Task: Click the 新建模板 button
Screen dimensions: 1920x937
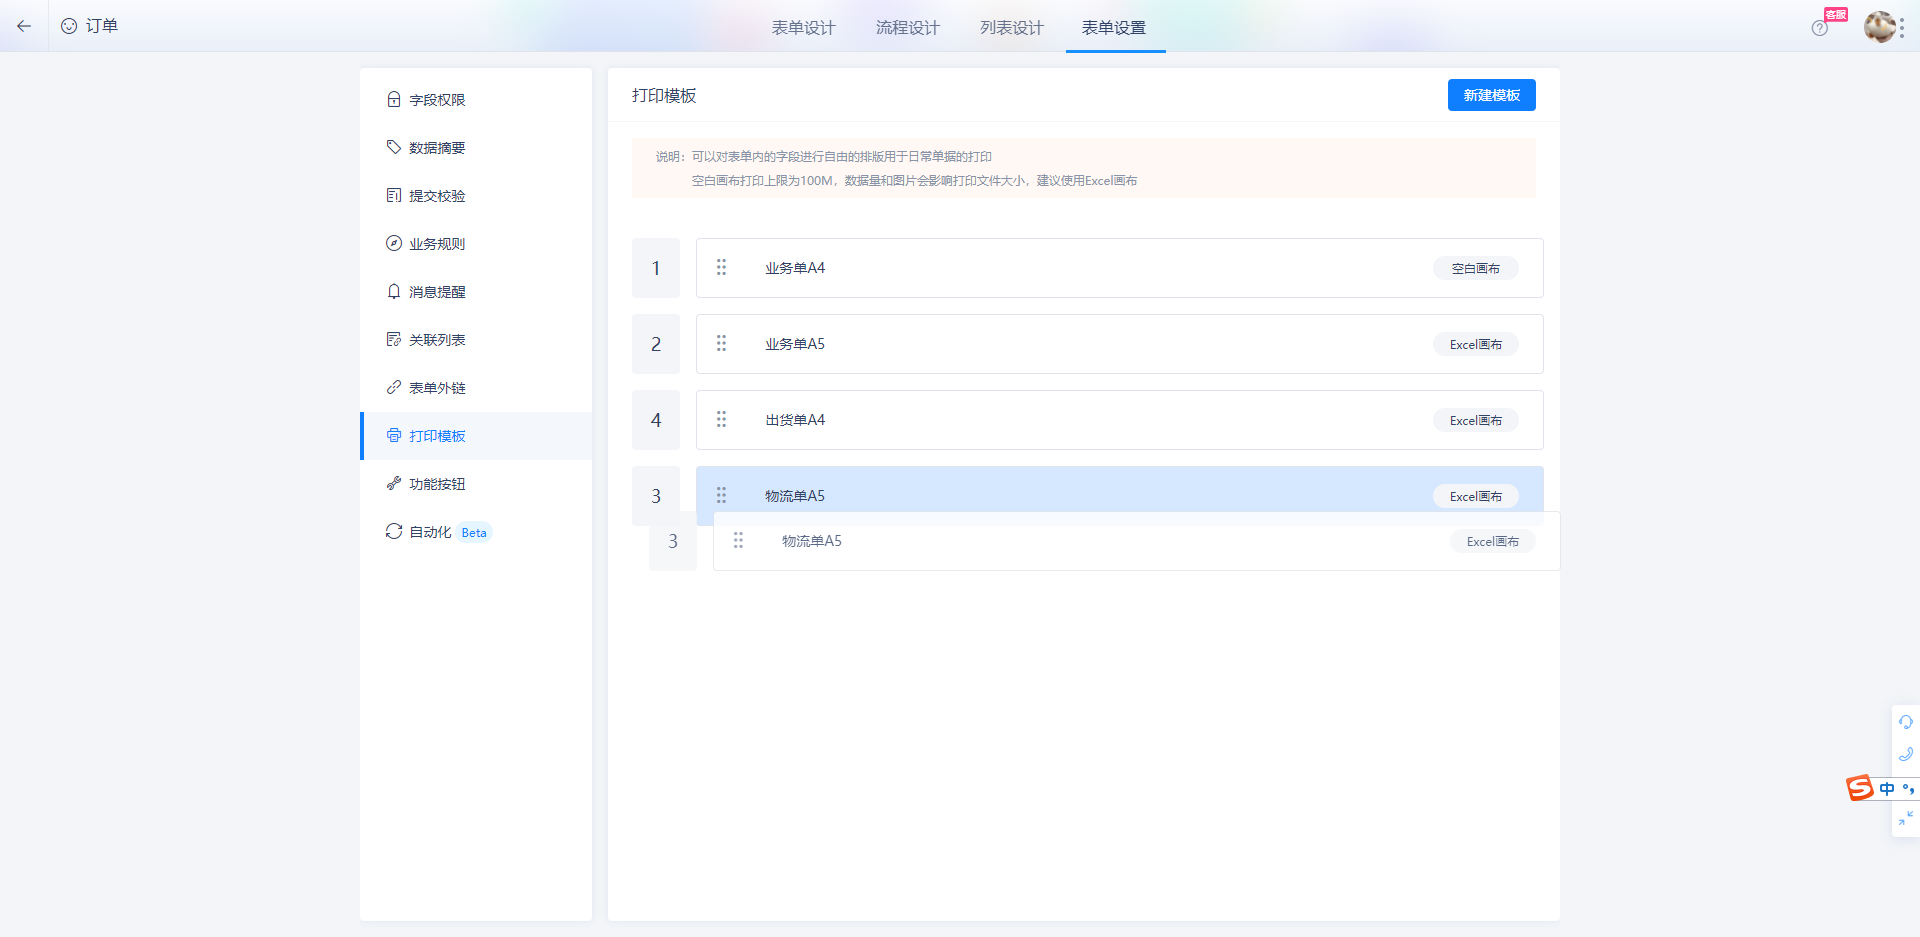Action: (x=1491, y=95)
